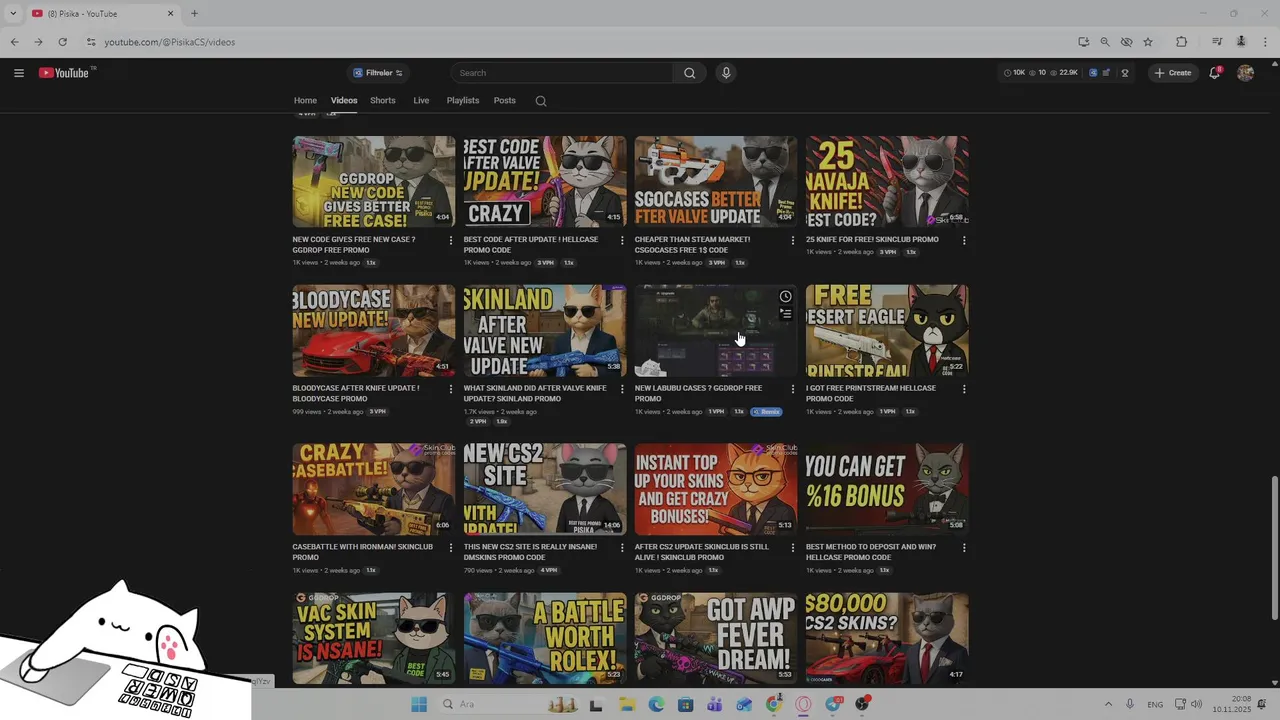Screen dimensions: 1280x720
Task: Open the Chrome three-dot menu
Action: coord(1264,42)
